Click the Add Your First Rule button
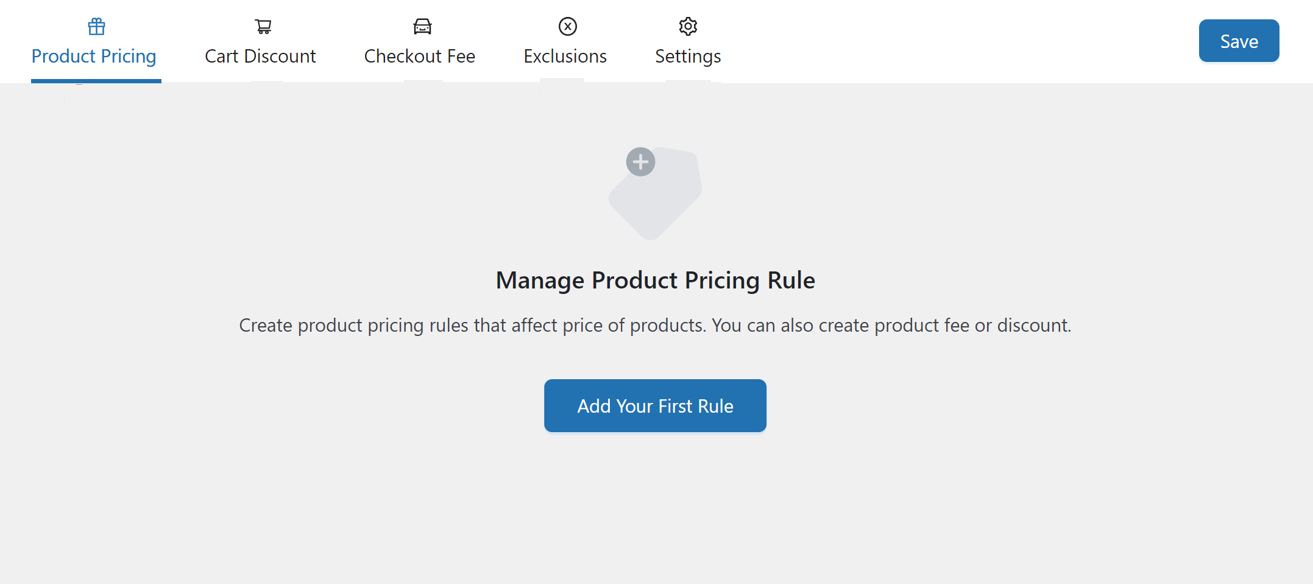This screenshot has width=1313, height=584. click(655, 406)
